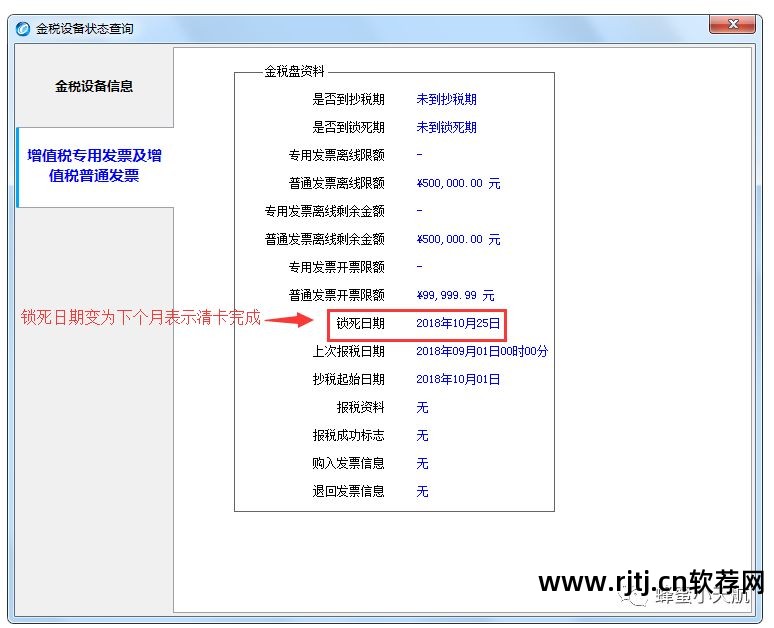
Task: Click the 上次报税日期 label
Action: pyautogui.click(x=348, y=351)
